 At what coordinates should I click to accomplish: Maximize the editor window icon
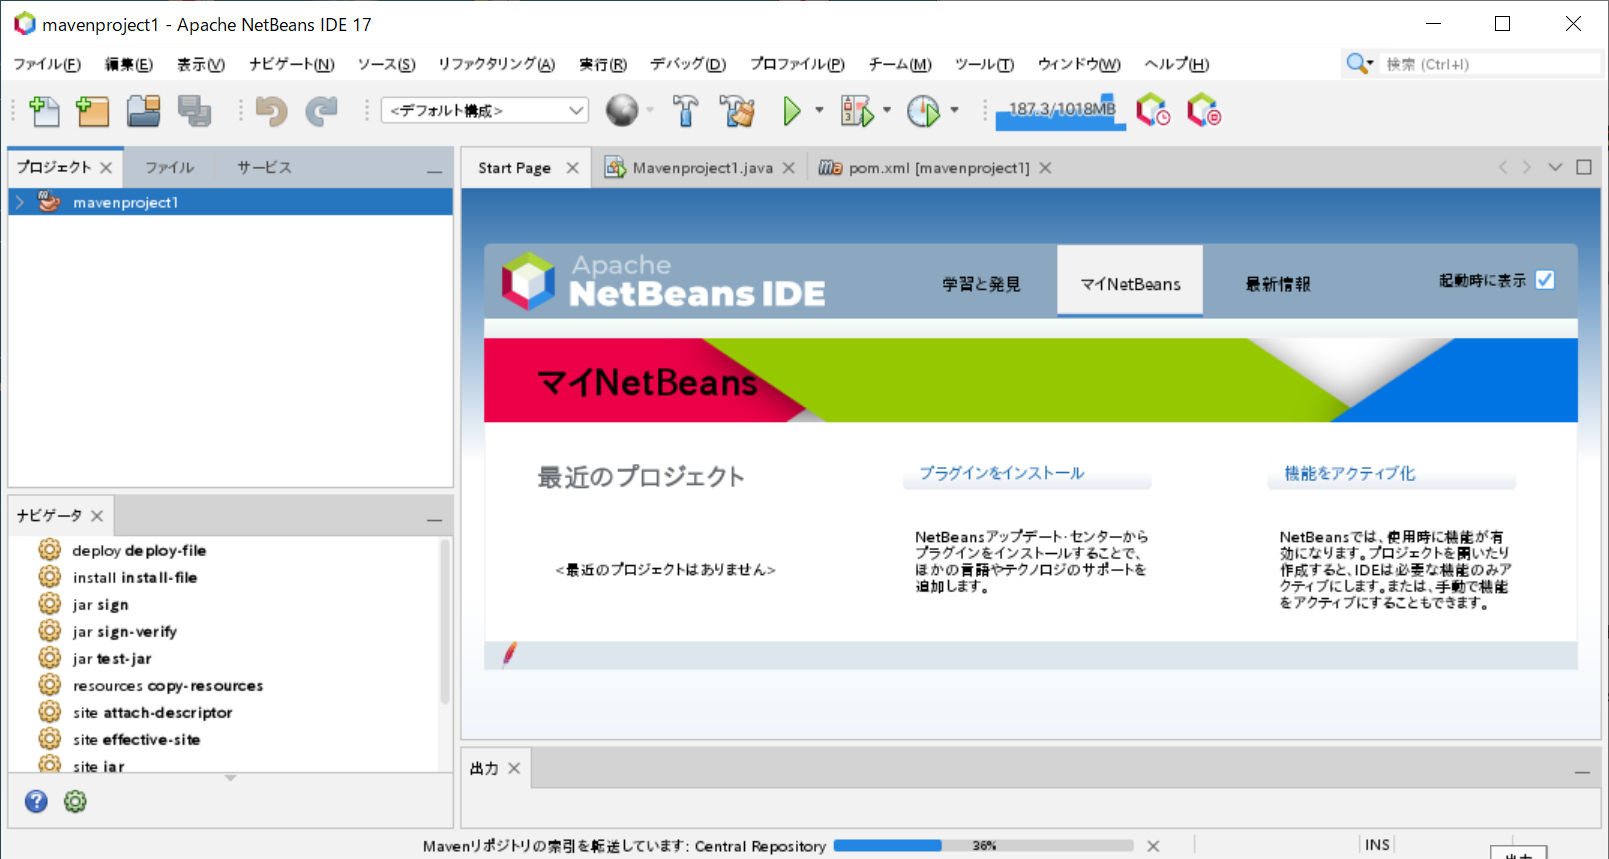coord(1584,167)
